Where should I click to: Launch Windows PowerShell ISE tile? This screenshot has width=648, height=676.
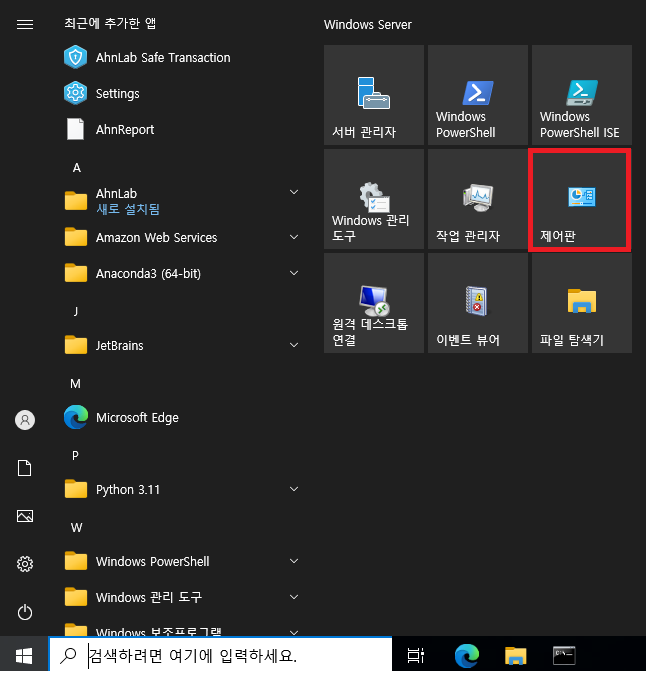582,95
